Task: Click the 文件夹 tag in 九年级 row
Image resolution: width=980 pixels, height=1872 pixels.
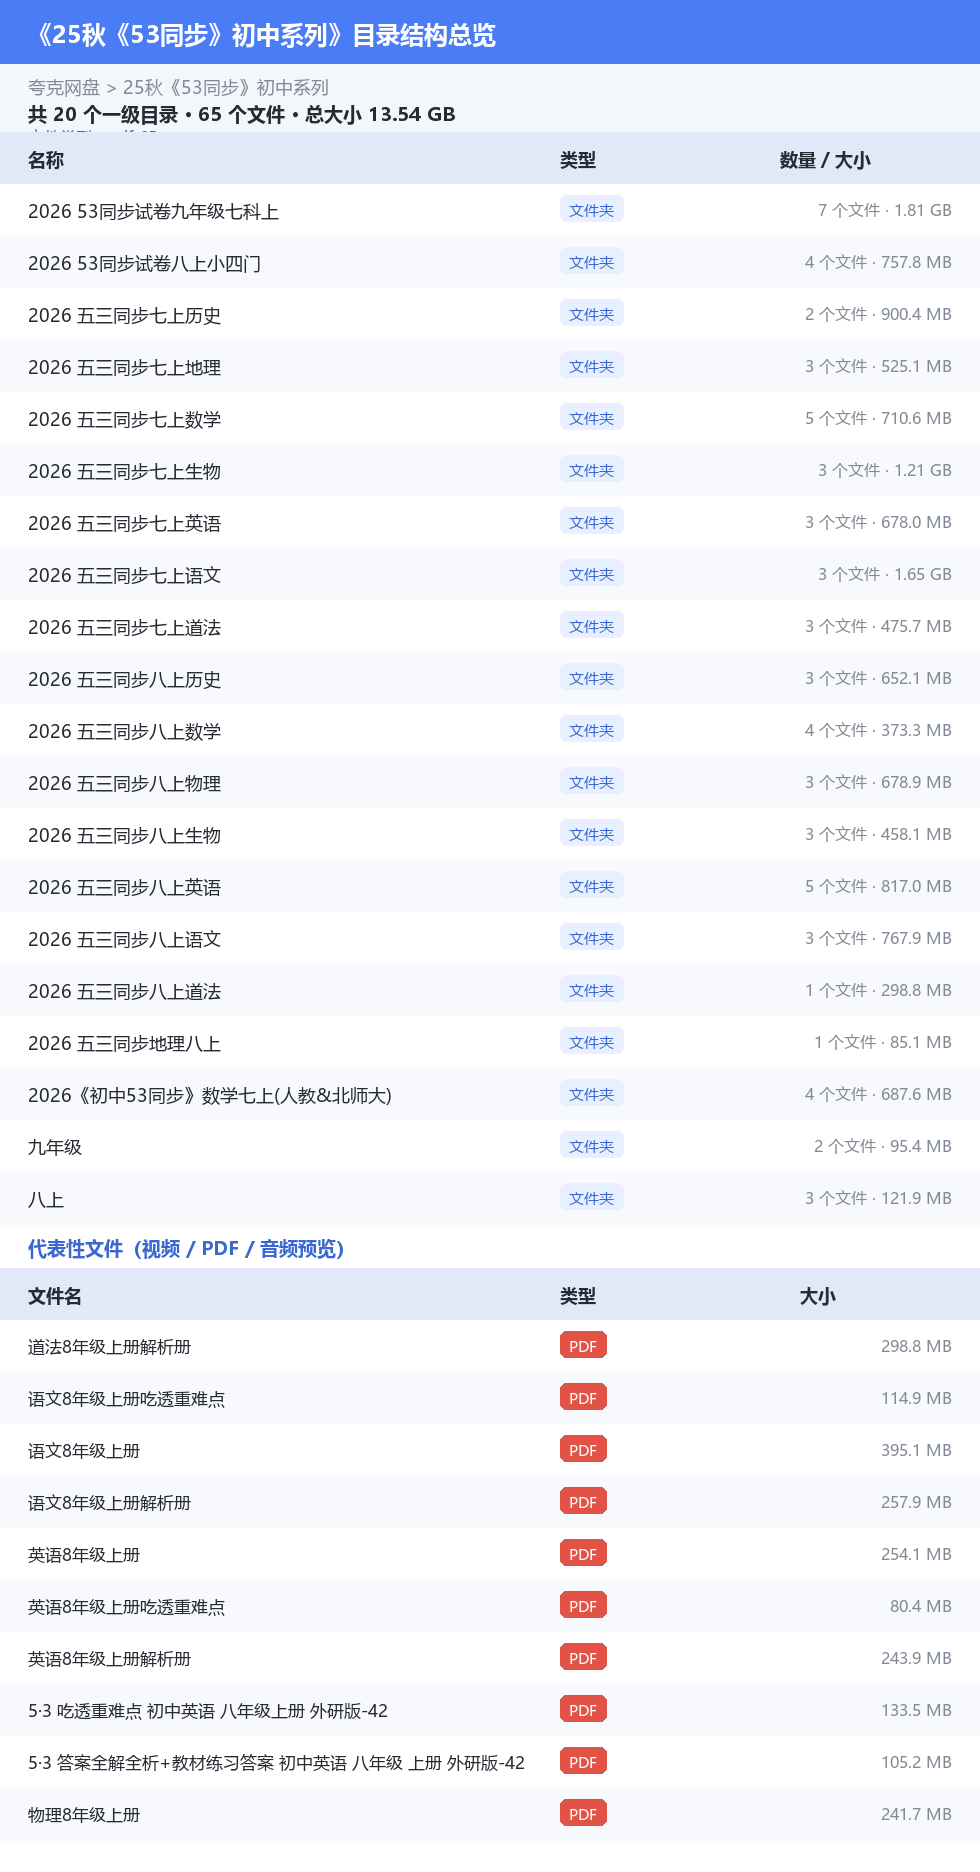Action: pos(592,1146)
